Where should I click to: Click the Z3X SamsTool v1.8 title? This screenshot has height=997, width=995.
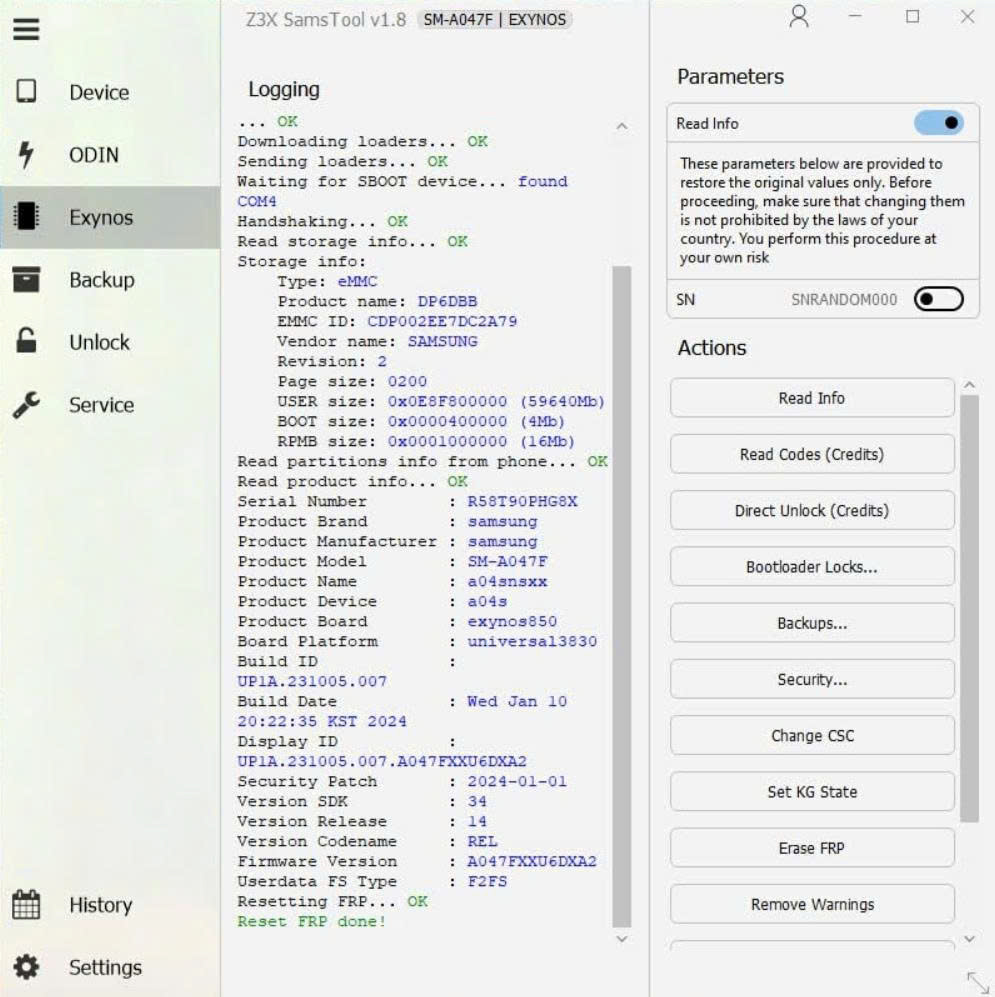[326, 20]
